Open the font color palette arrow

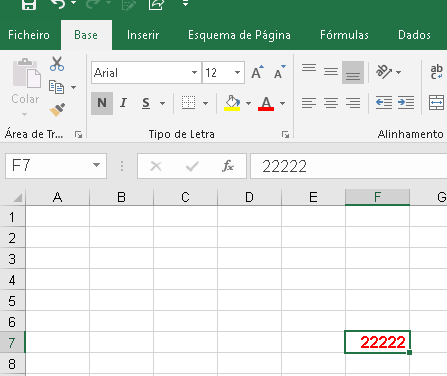282,103
